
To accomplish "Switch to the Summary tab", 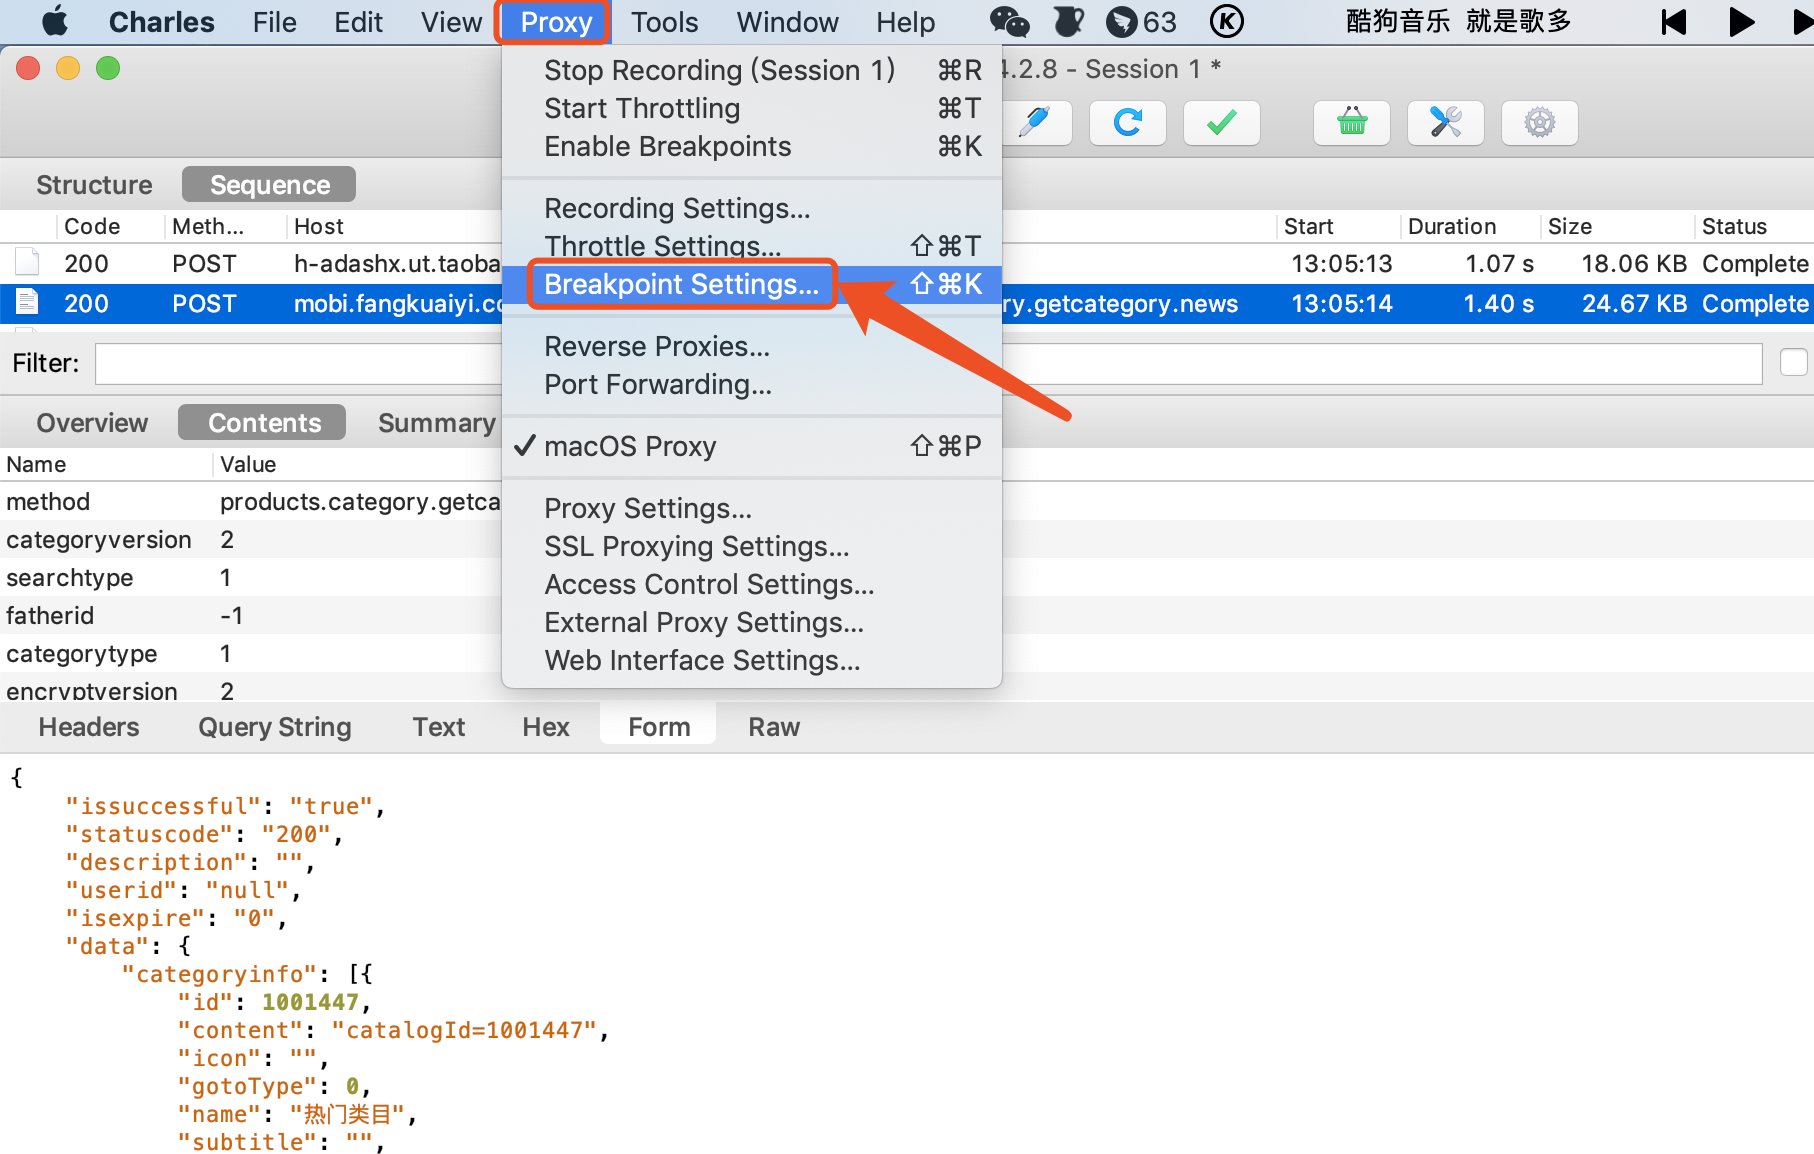I will 436,423.
